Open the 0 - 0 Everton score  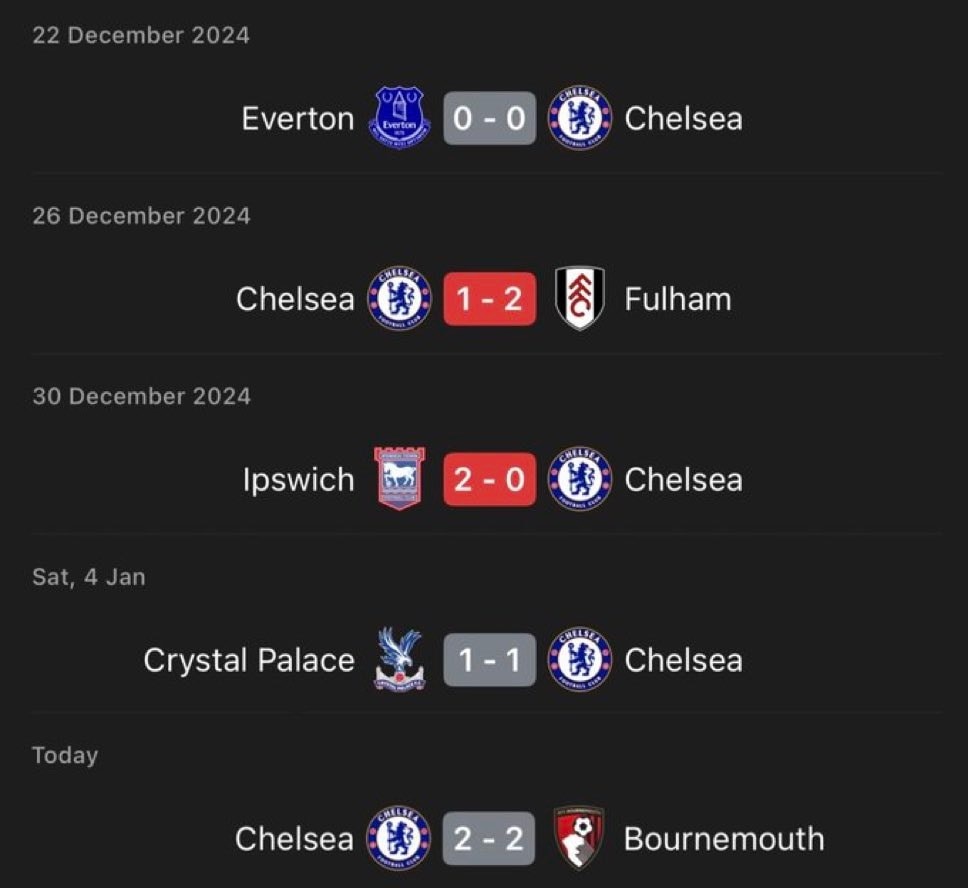[490, 119]
